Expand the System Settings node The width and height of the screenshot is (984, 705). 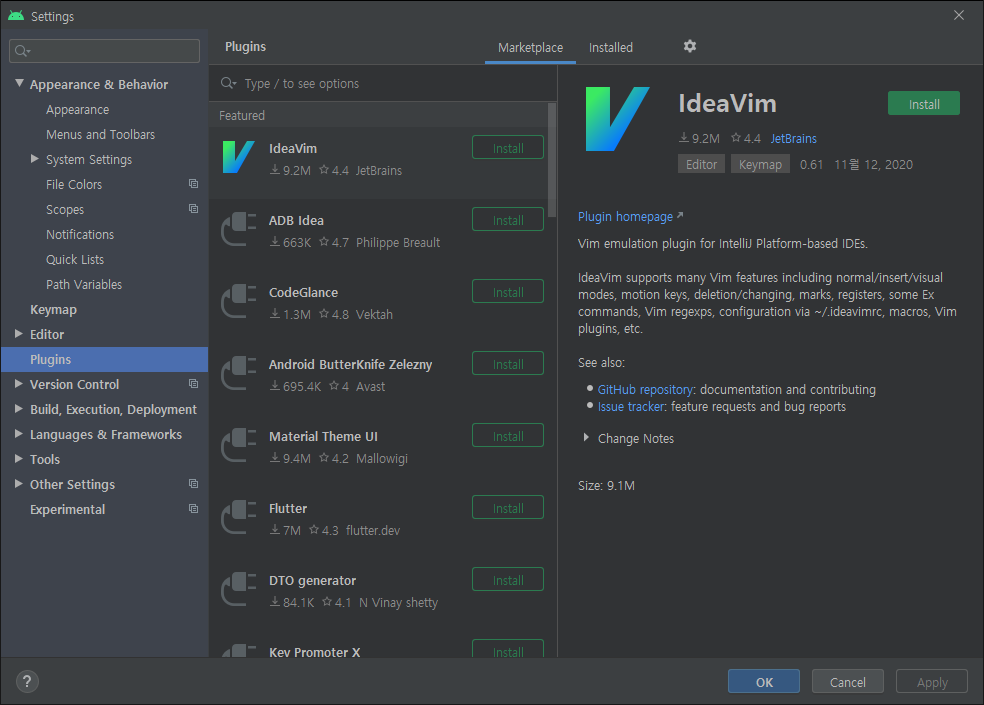tap(35, 159)
